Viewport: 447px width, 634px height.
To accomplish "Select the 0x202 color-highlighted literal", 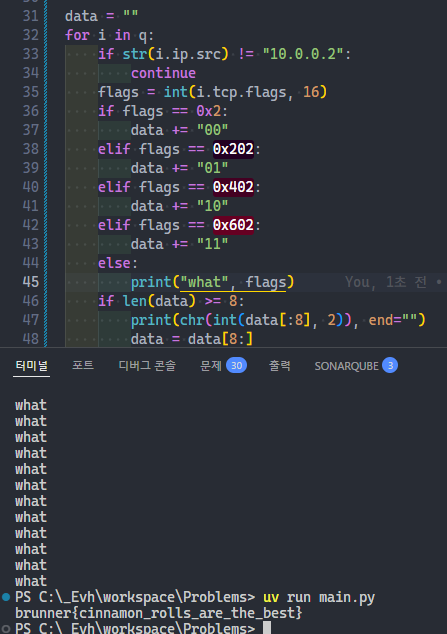I will click(x=233, y=149).
